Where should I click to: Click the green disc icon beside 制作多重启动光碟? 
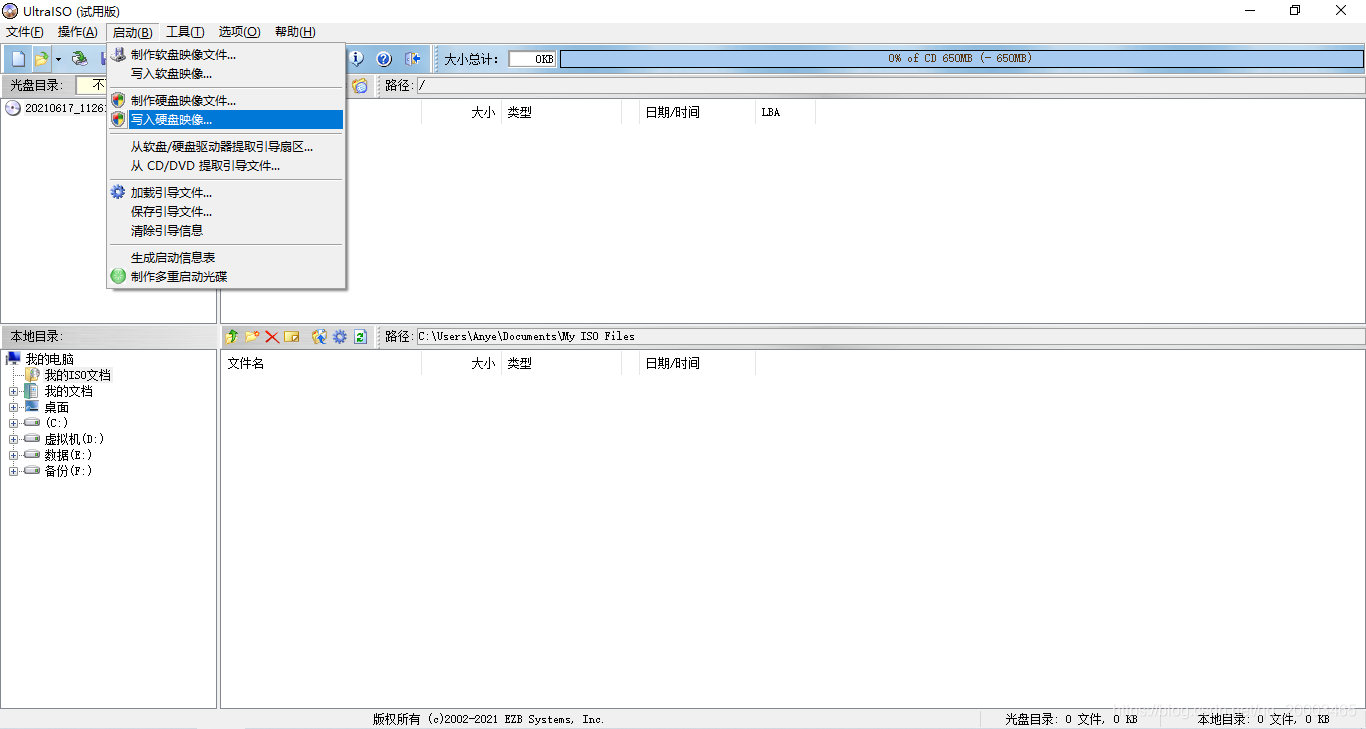pos(118,276)
